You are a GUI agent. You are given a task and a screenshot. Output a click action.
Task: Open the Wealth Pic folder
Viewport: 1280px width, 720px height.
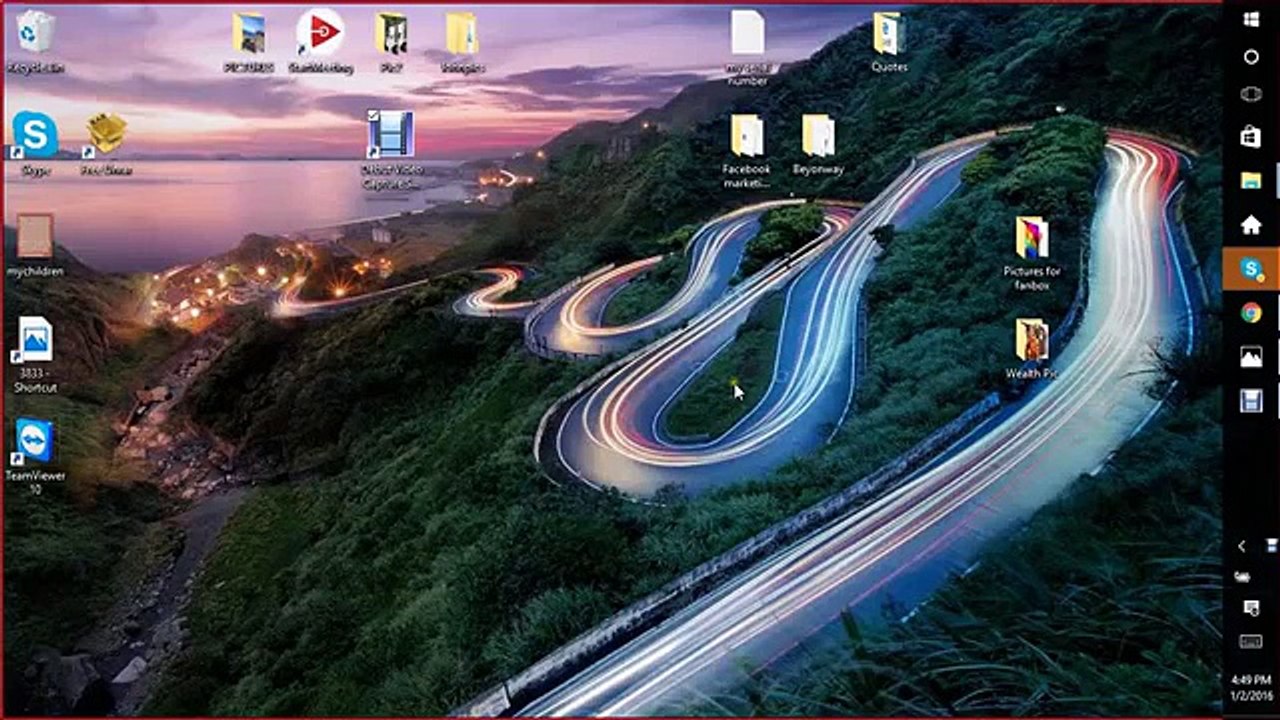(1032, 349)
